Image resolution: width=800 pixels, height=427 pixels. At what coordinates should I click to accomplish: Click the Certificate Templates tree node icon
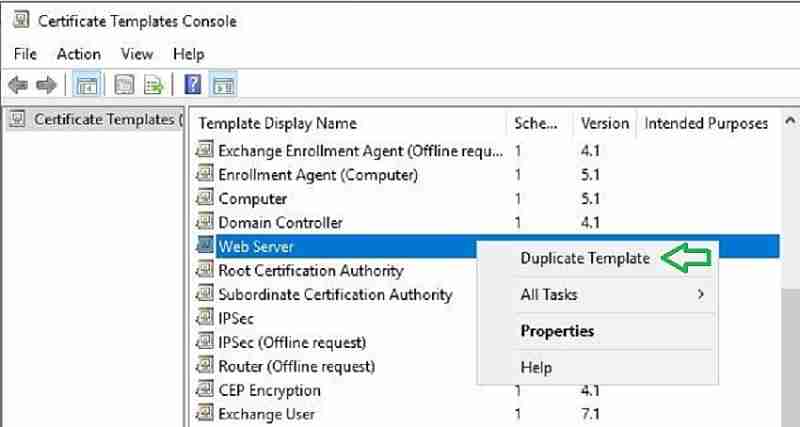[17, 119]
